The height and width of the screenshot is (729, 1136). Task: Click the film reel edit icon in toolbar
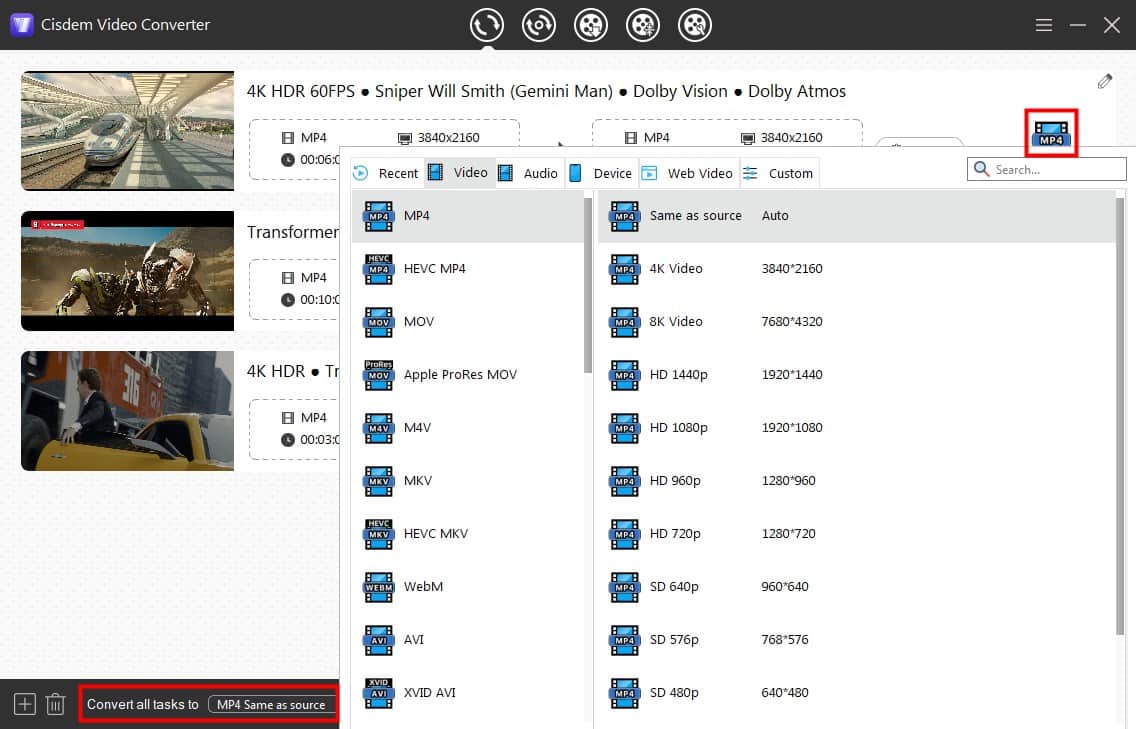[x=643, y=25]
